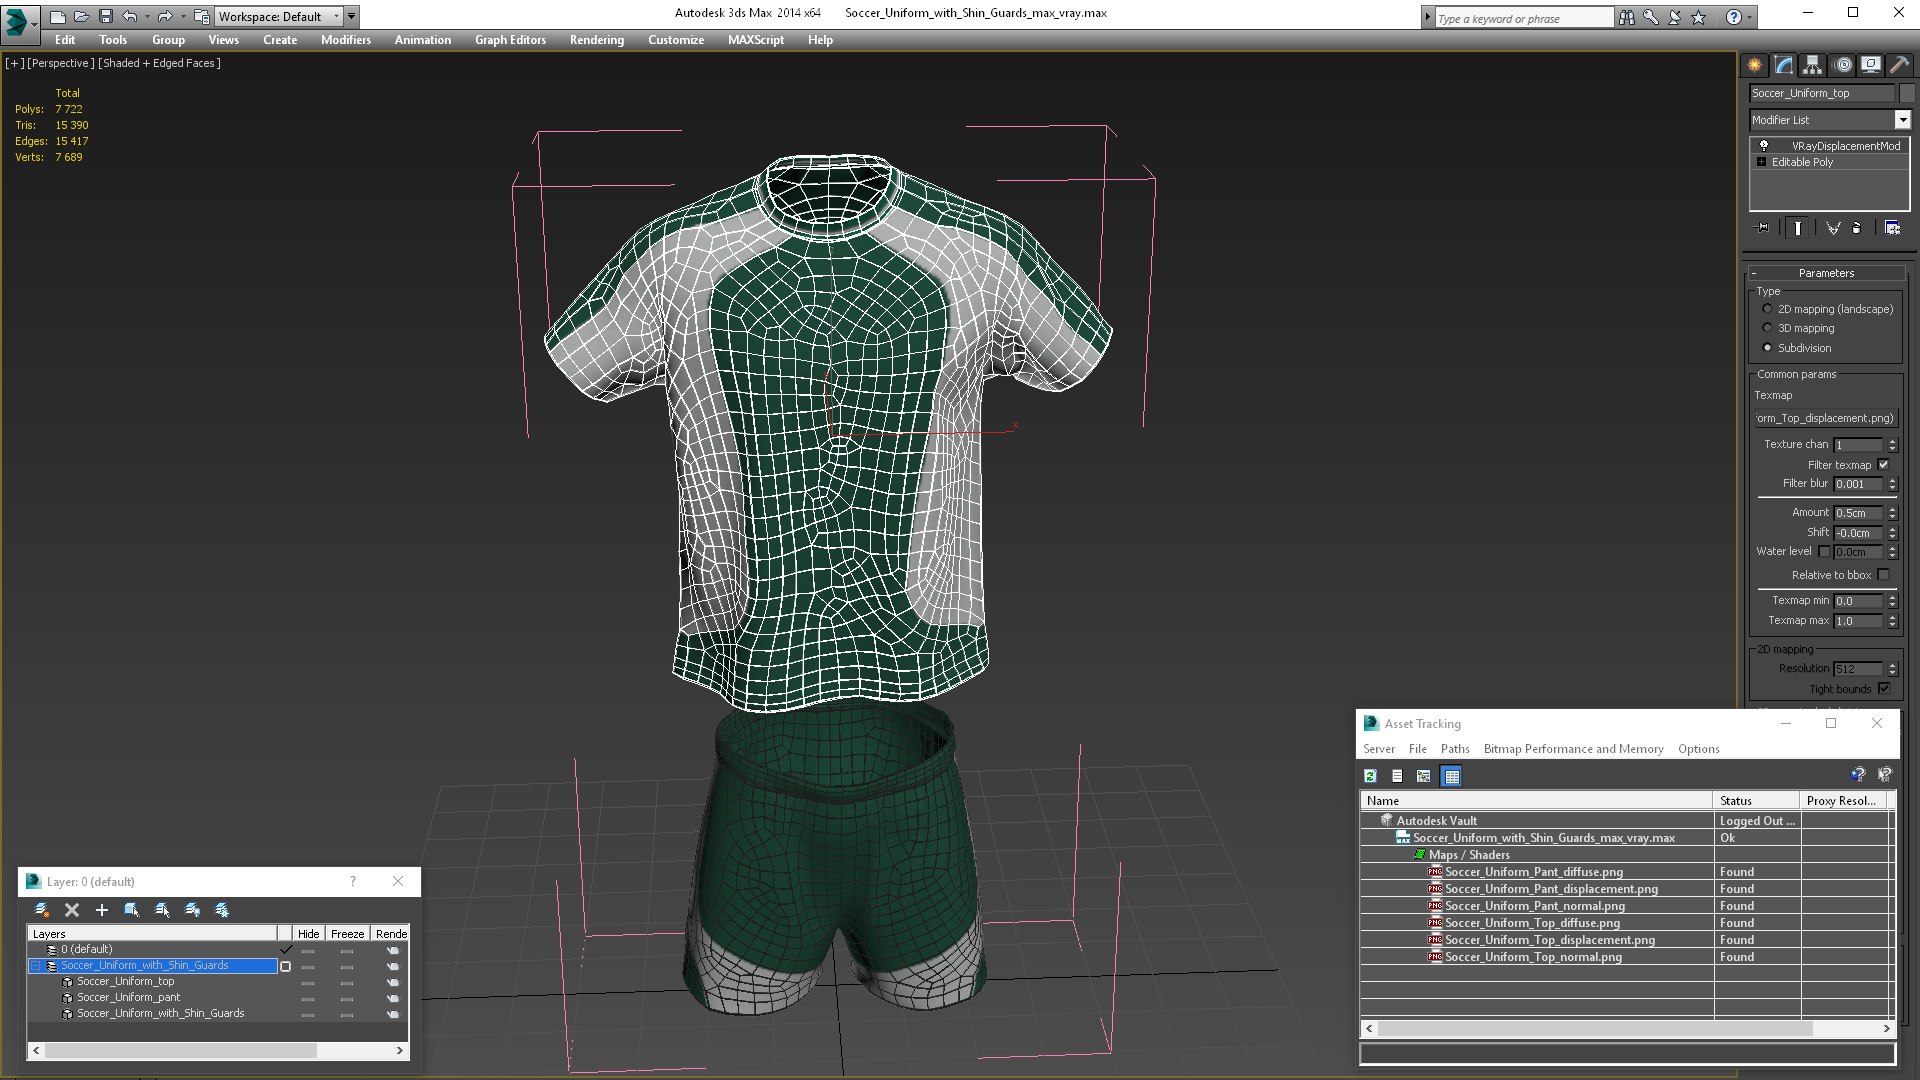The image size is (1920, 1080).
Task: Toggle Tight bounds checkbox
Action: click(x=1884, y=689)
